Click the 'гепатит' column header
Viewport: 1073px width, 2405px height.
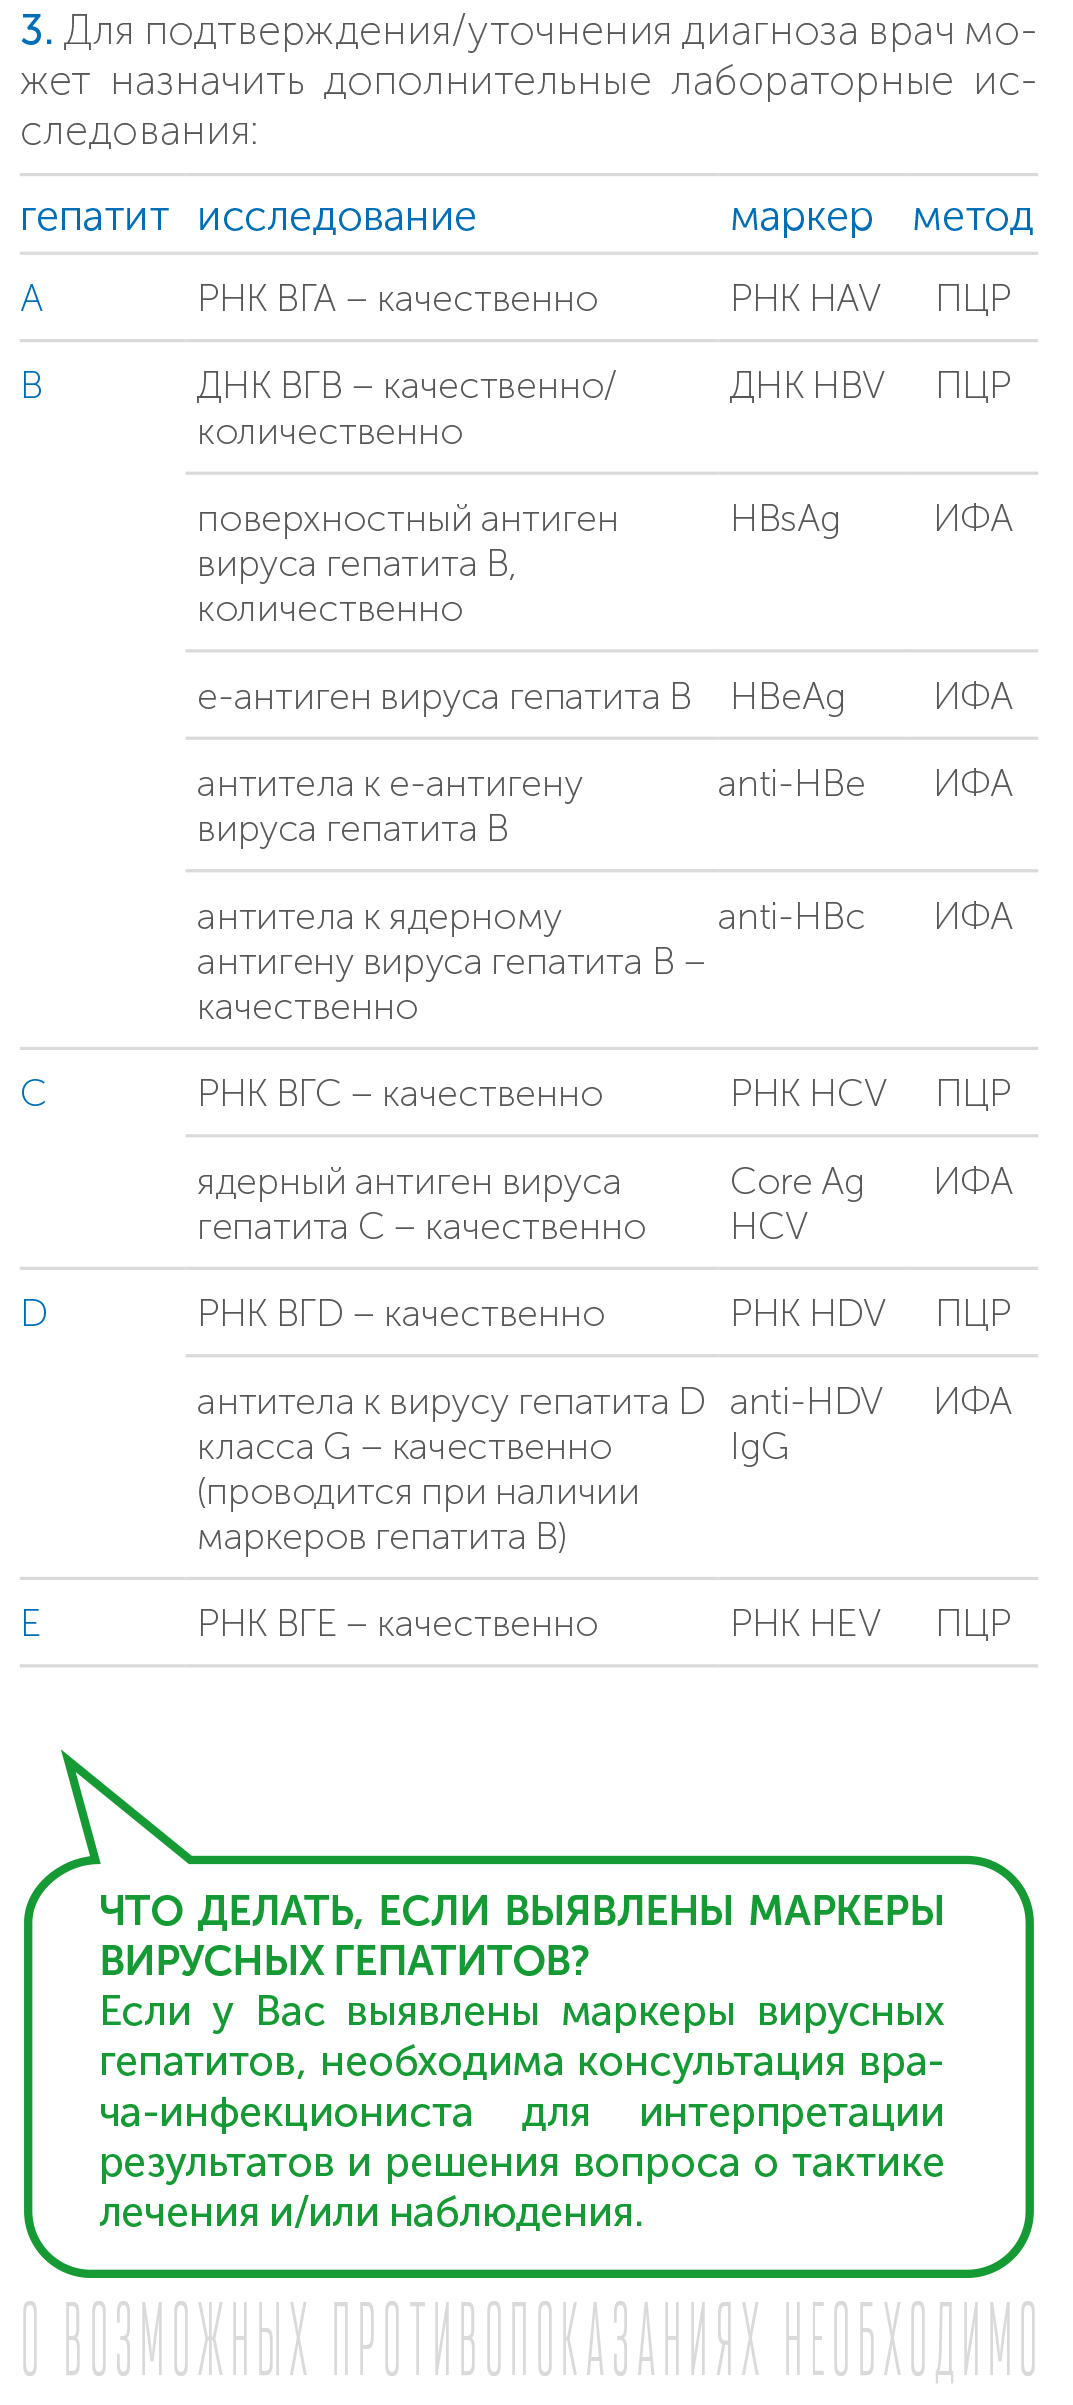(94, 218)
